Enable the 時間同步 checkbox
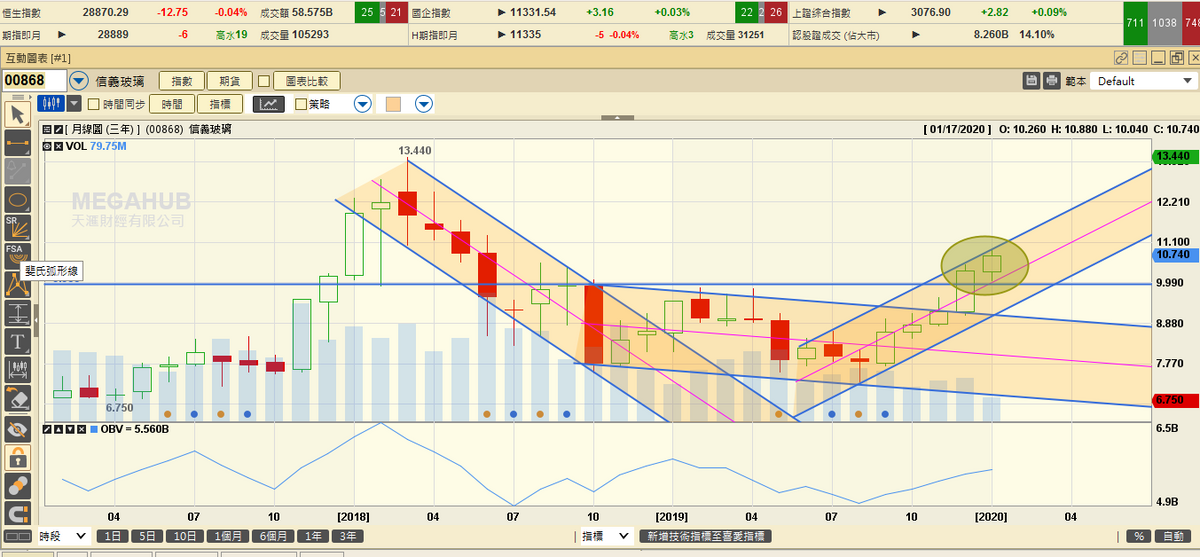 click(x=94, y=103)
